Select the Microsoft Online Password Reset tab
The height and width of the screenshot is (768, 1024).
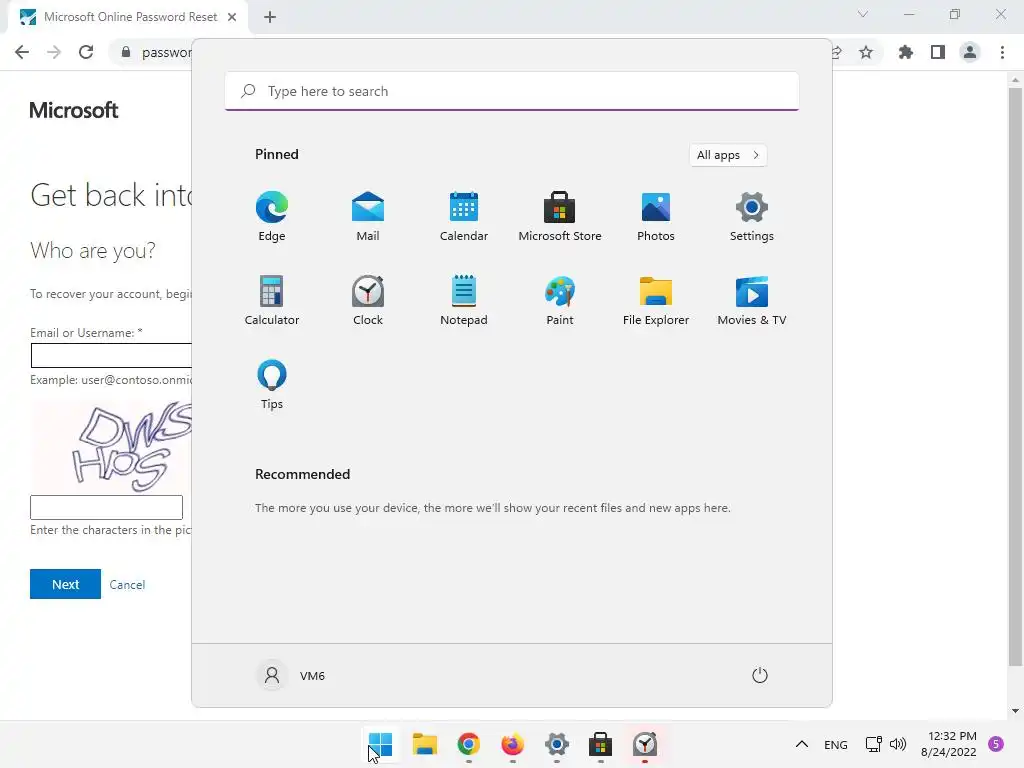click(x=128, y=17)
